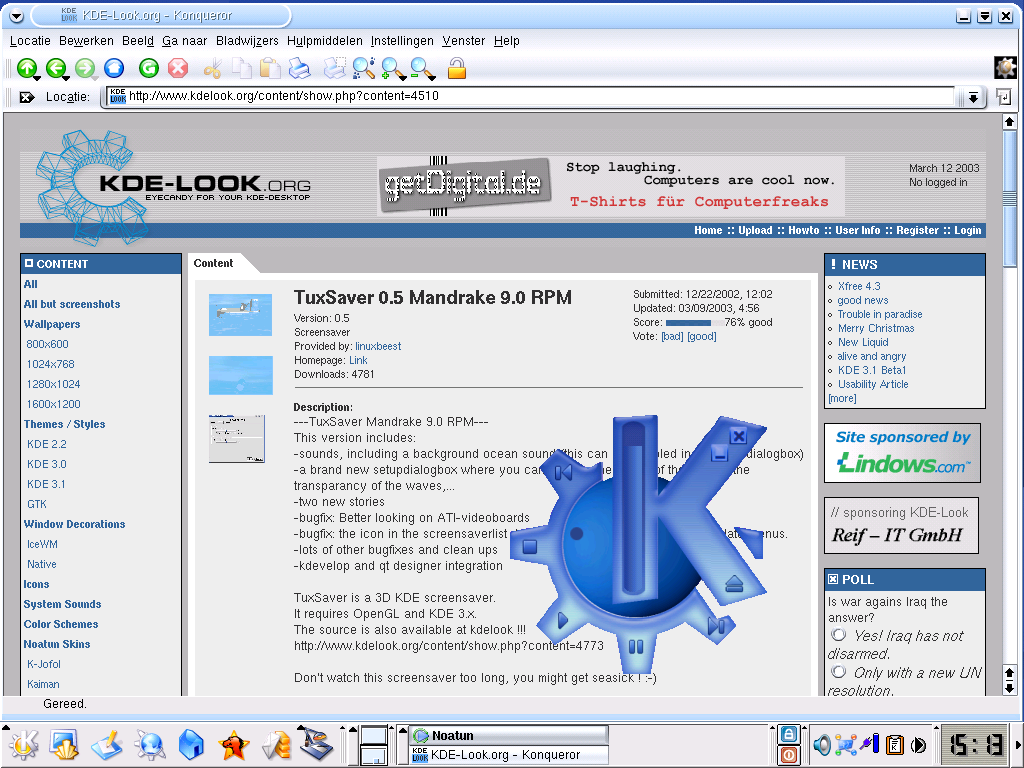Open the Up button history dropdown arrow
This screenshot has width=1024, height=768.
37,78
